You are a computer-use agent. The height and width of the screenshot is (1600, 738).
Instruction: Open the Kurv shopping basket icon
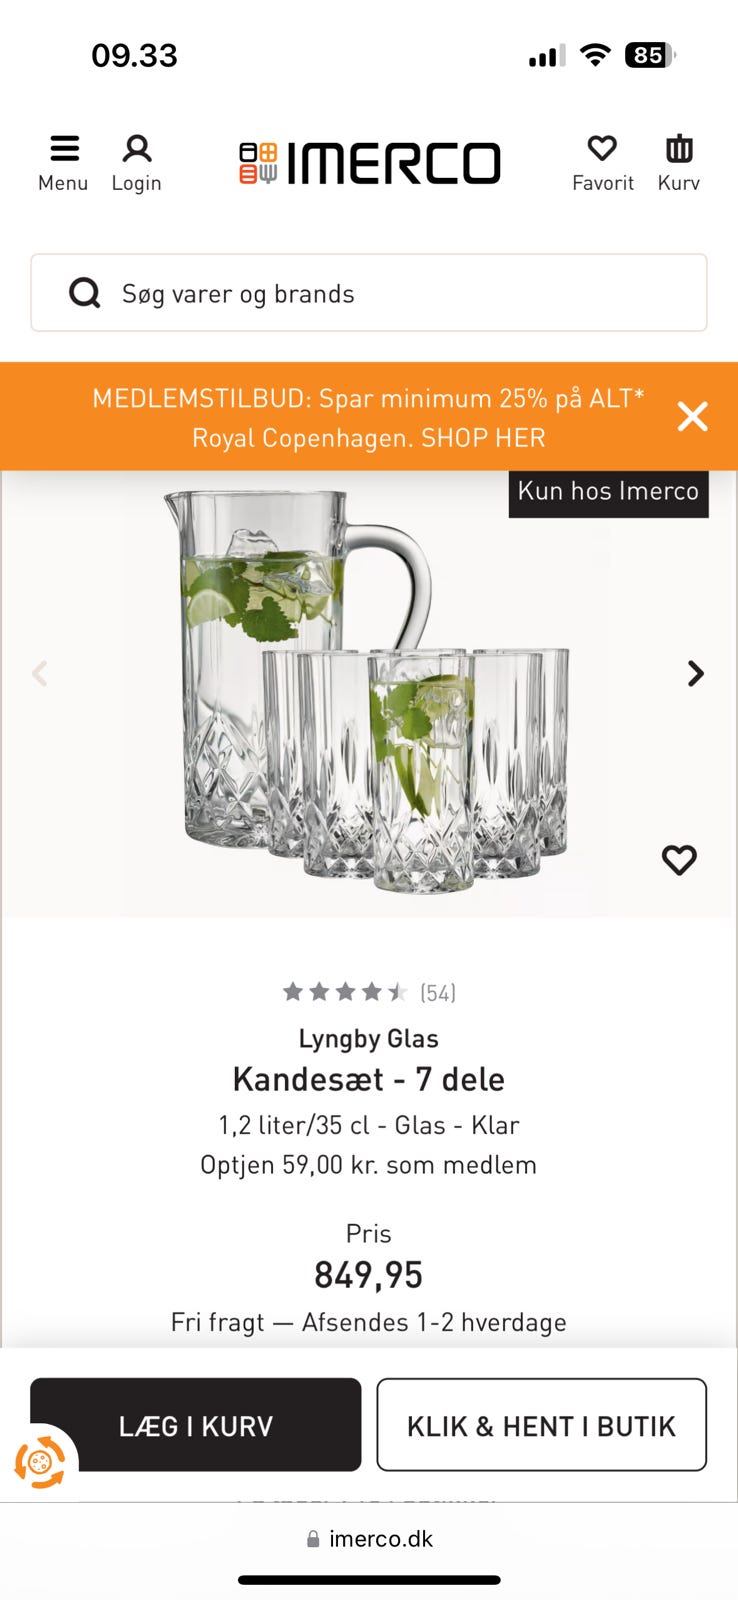(x=677, y=148)
